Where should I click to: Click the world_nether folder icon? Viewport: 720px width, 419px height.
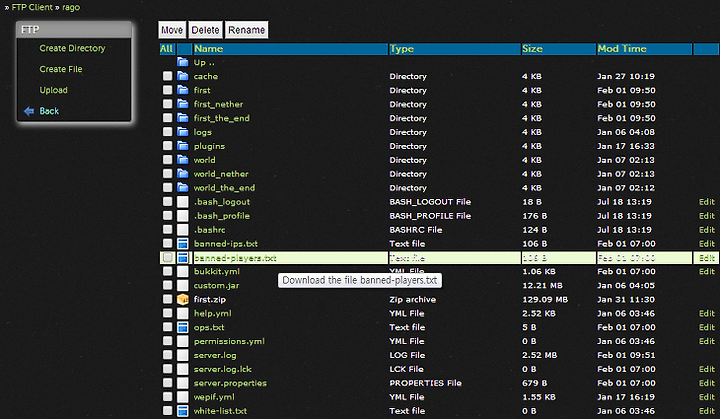(183, 174)
